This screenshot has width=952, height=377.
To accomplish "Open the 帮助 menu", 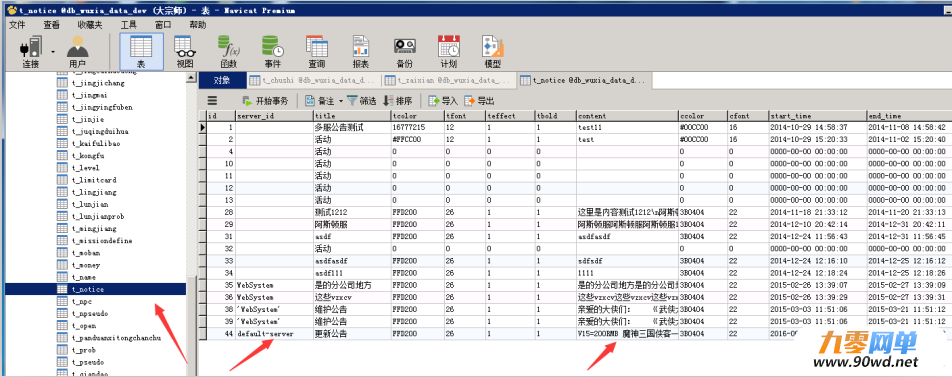I will (198, 25).
